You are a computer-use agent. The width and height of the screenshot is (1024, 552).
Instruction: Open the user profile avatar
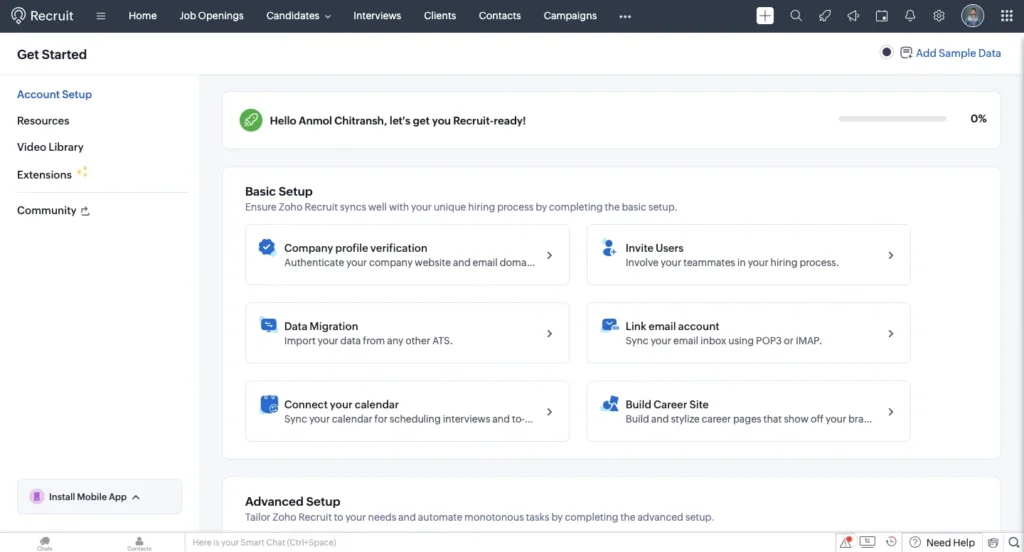pyautogui.click(x=972, y=16)
